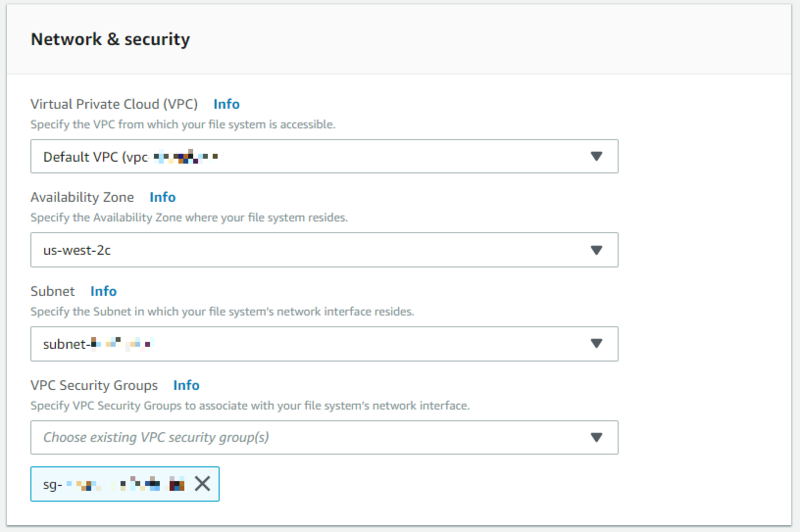Remove the selected security group tag
Image resolution: width=800 pixels, height=532 pixels.
point(202,484)
